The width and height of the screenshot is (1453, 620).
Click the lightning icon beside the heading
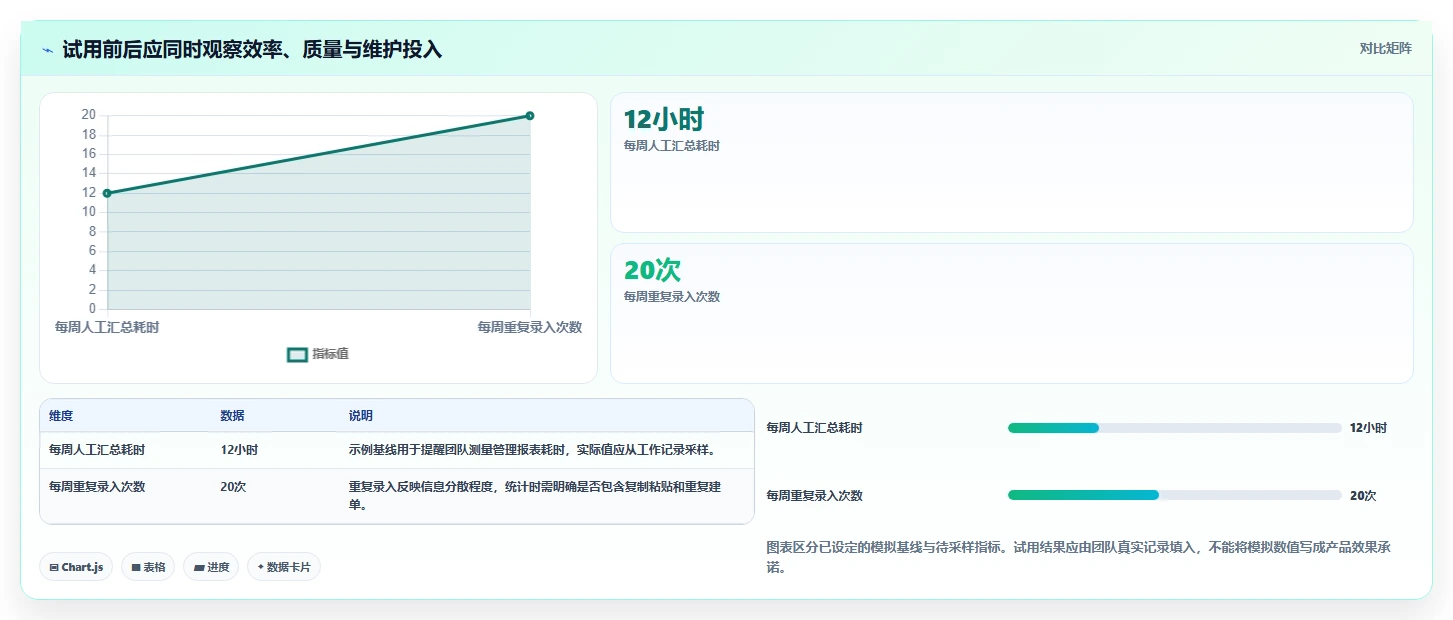click(48, 50)
